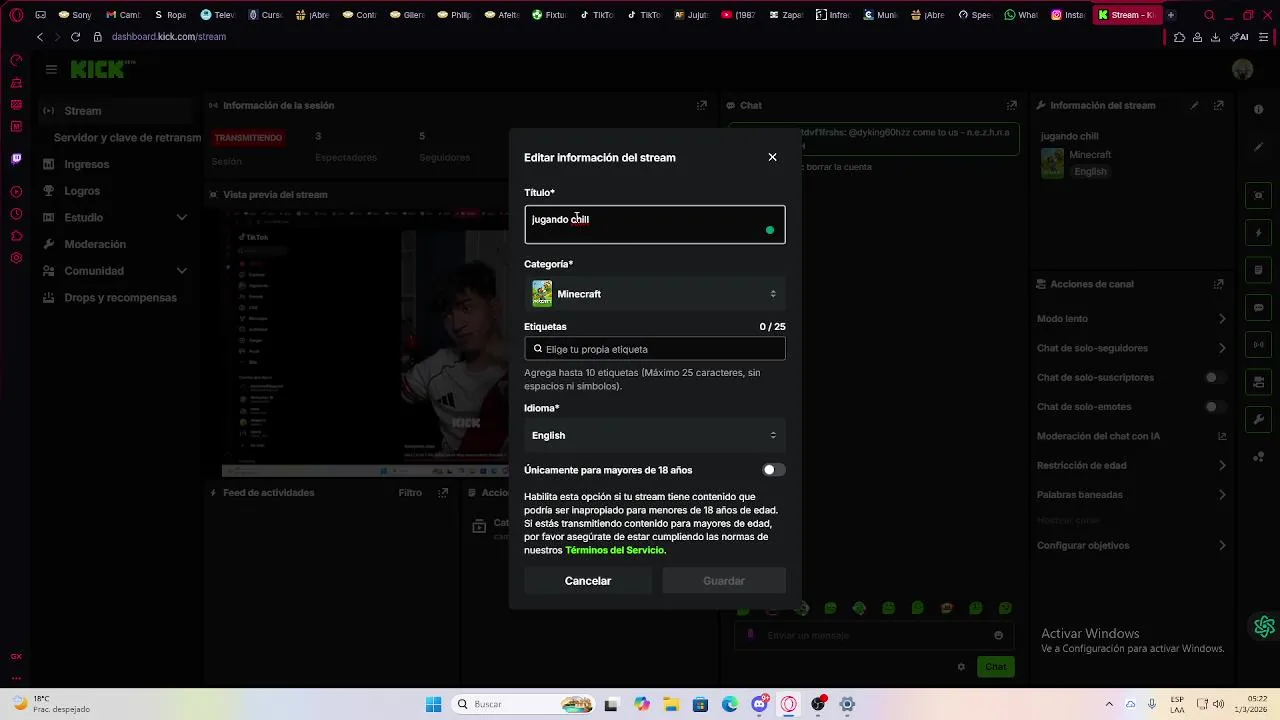Click the Enviar un mensaje chat input
Image resolution: width=1280 pixels, height=720 pixels.
pyautogui.click(x=875, y=635)
